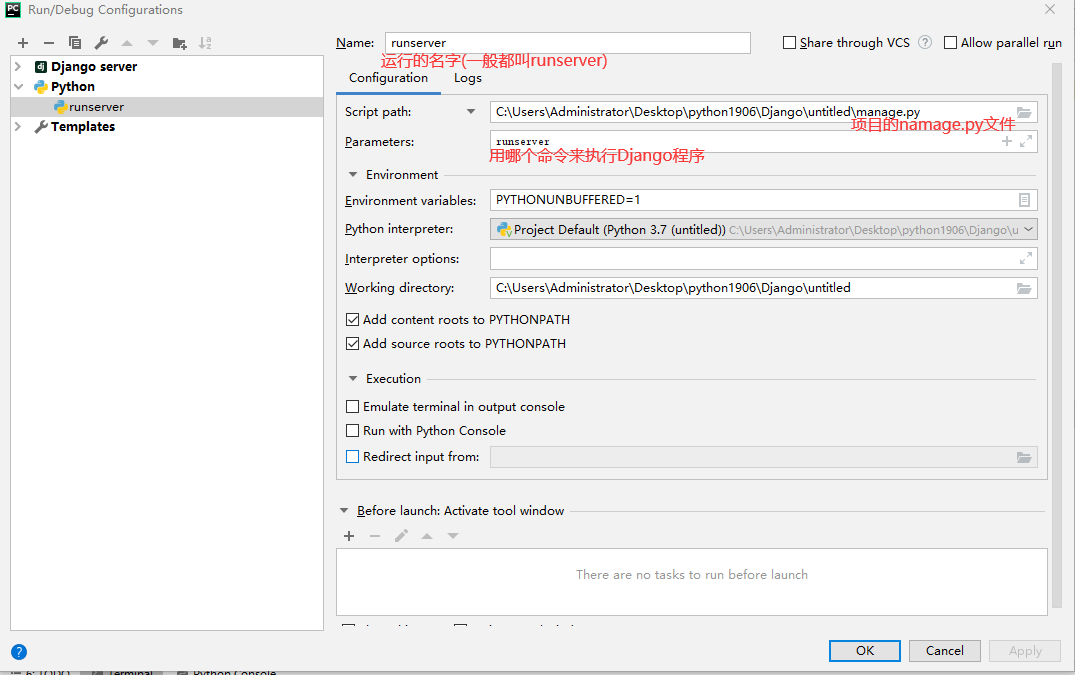Browse Redirect input file folder icon
The width and height of the screenshot is (1075, 675).
1024,457
